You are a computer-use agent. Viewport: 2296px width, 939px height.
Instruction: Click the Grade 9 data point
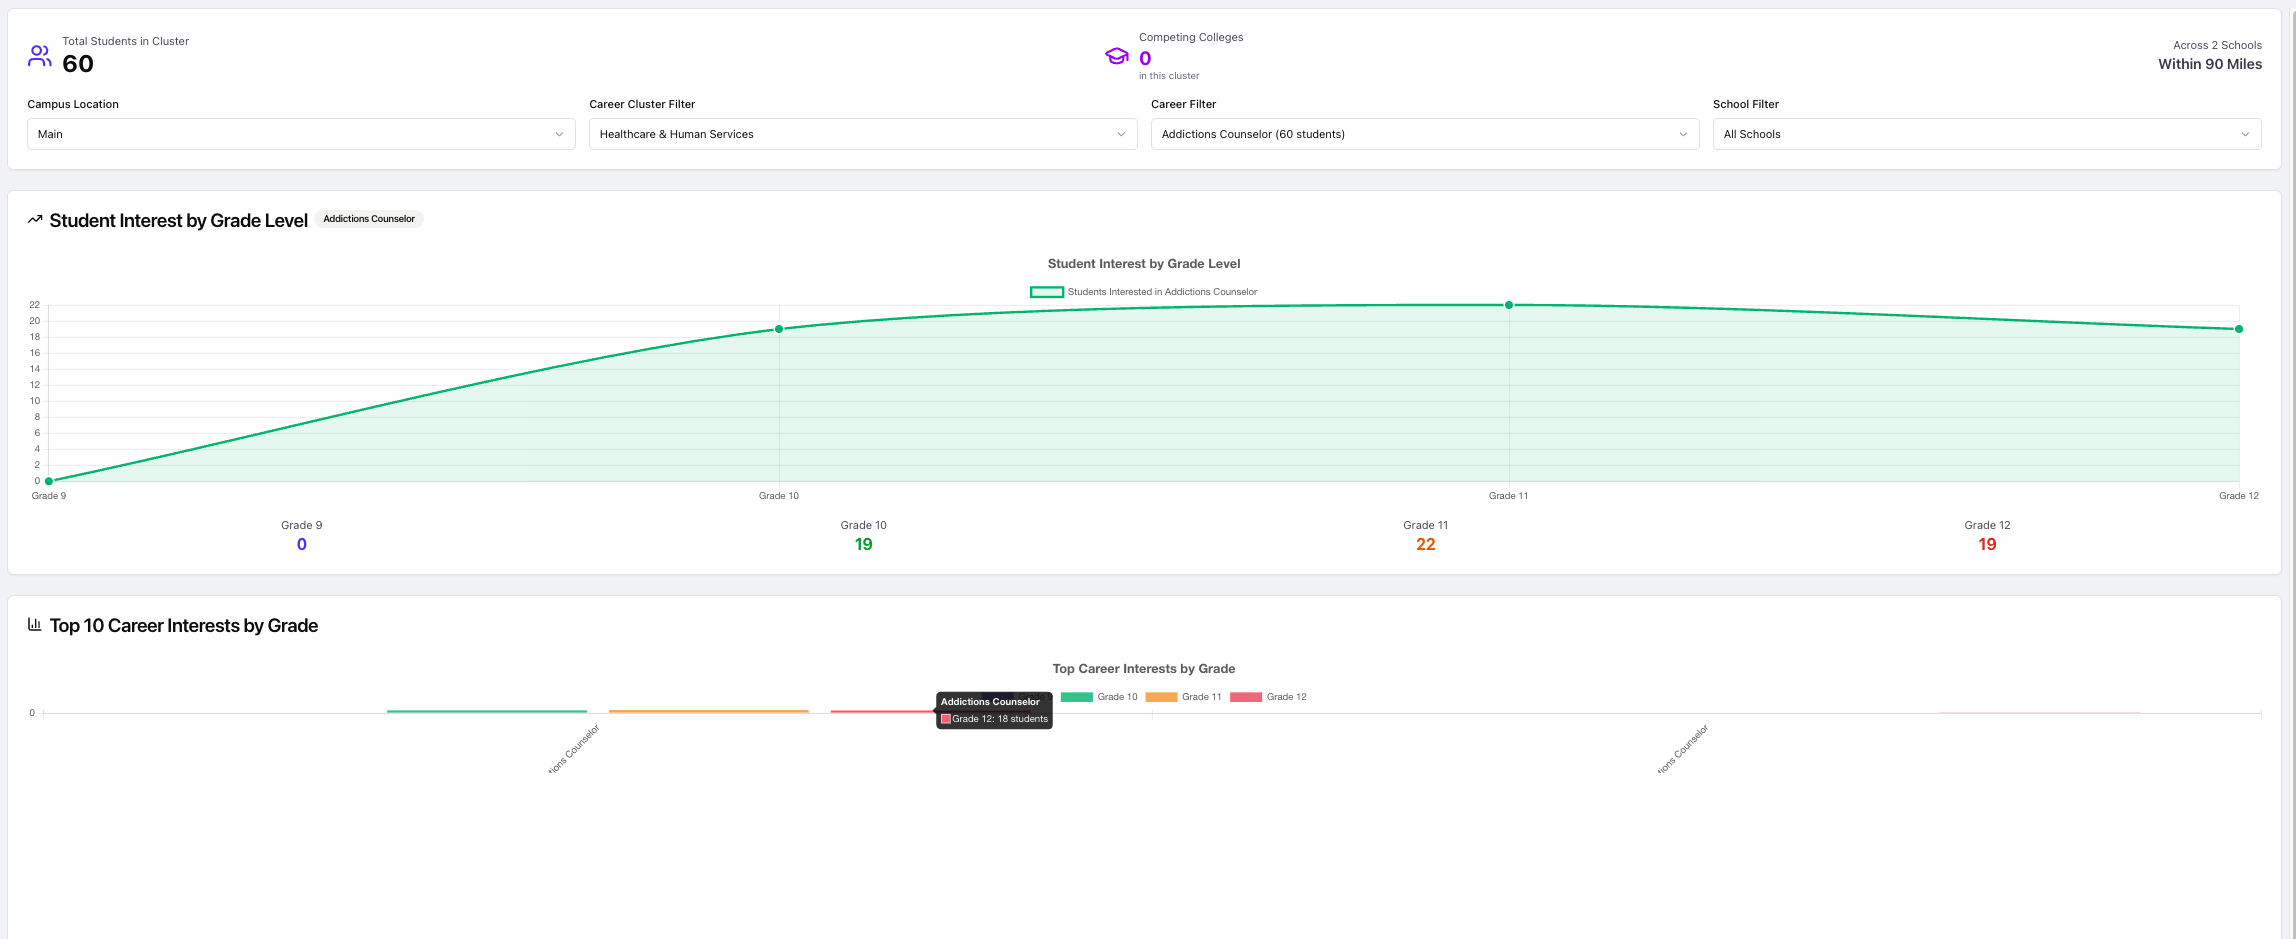pos(49,481)
